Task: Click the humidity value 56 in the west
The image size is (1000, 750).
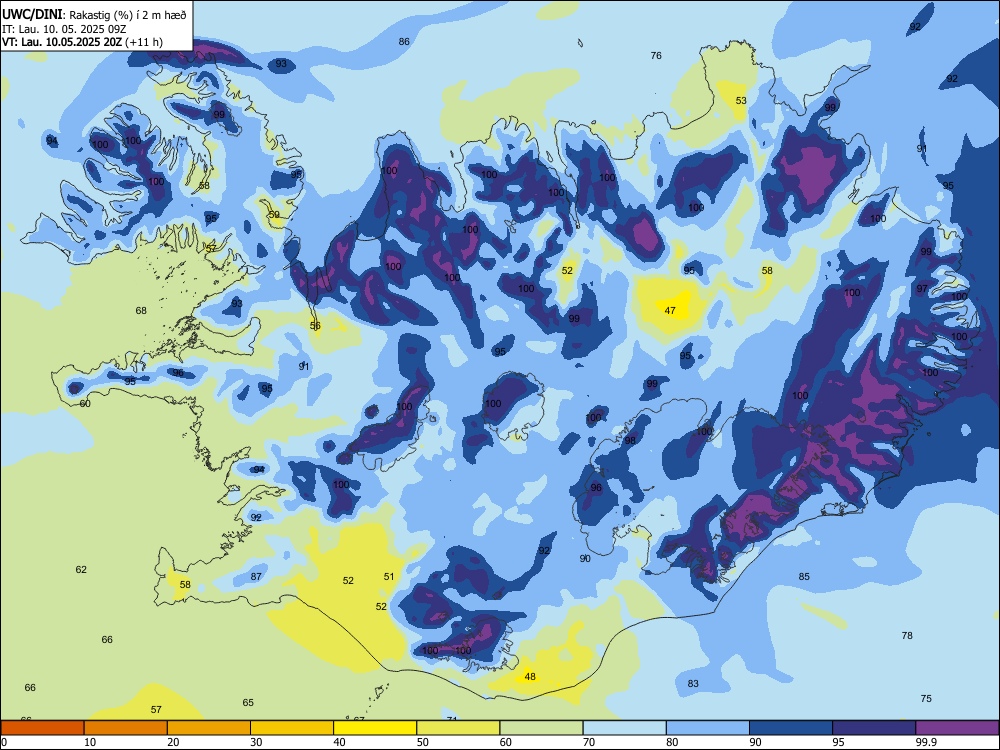Action: [315, 326]
